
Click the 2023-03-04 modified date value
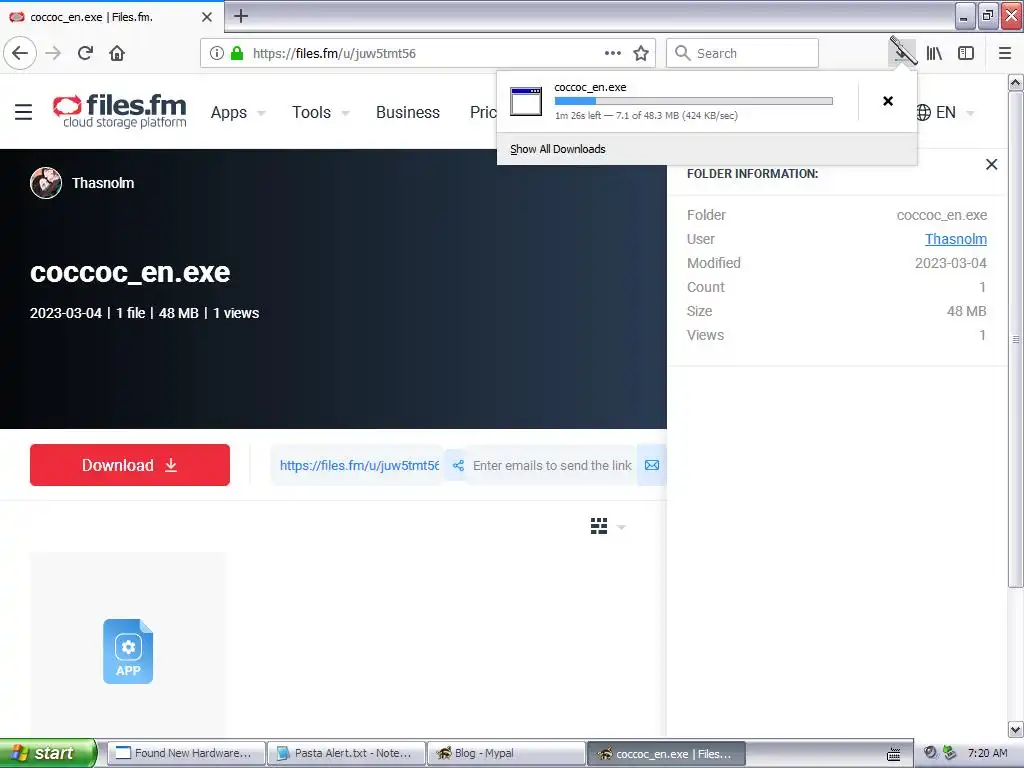pos(951,263)
